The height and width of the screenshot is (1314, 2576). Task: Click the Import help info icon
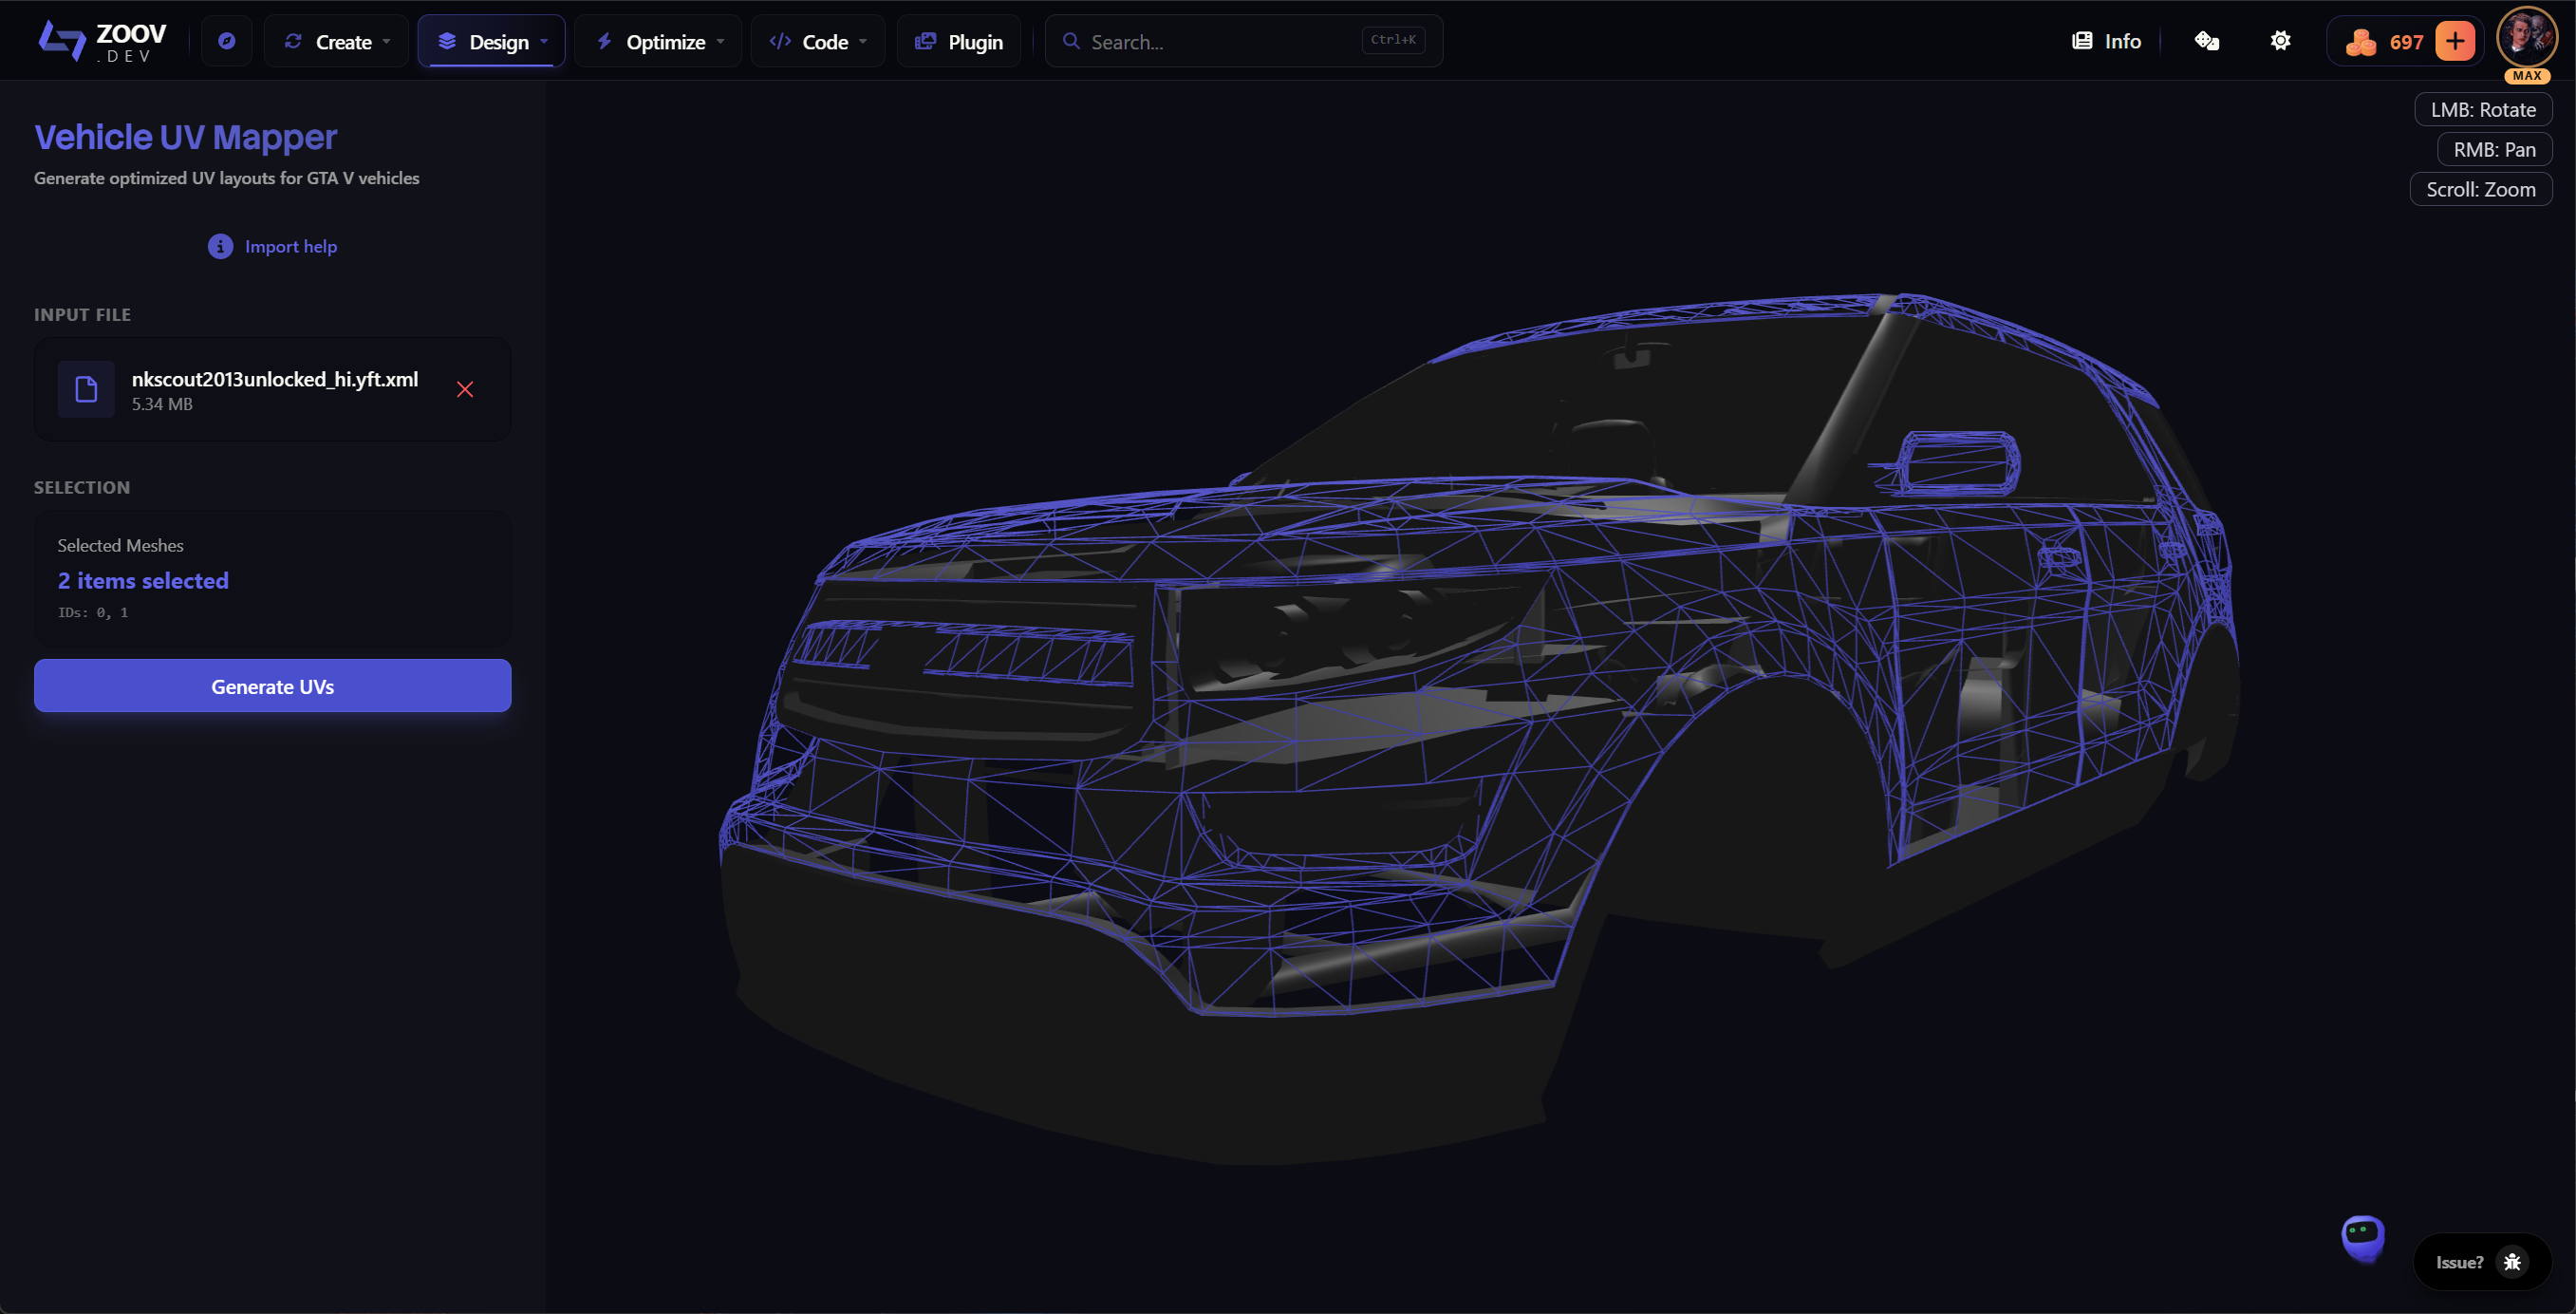click(x=220, y=246)
